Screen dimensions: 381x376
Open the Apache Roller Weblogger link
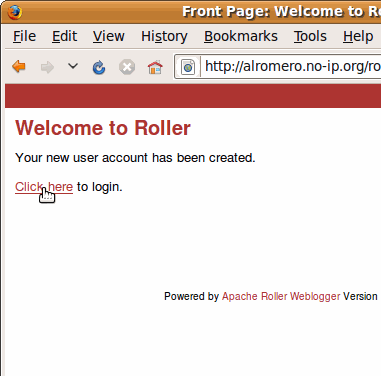click(281, 296)
